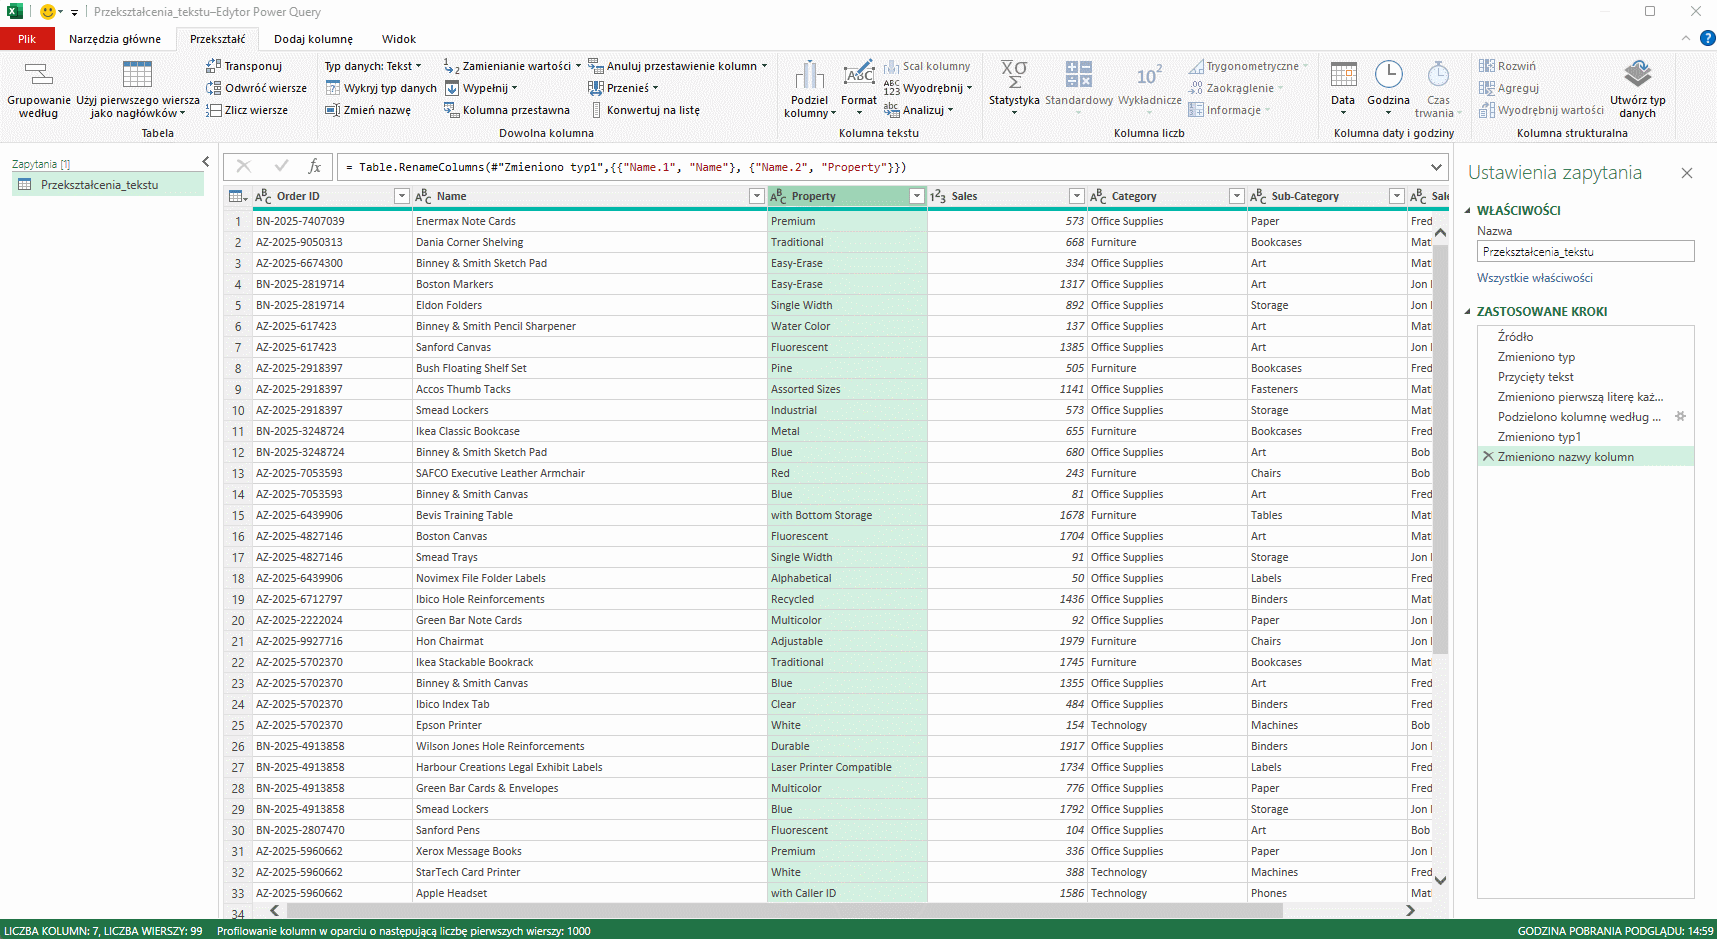Open the Format text tool
1717x939 pixels.
tap(858, 89)
